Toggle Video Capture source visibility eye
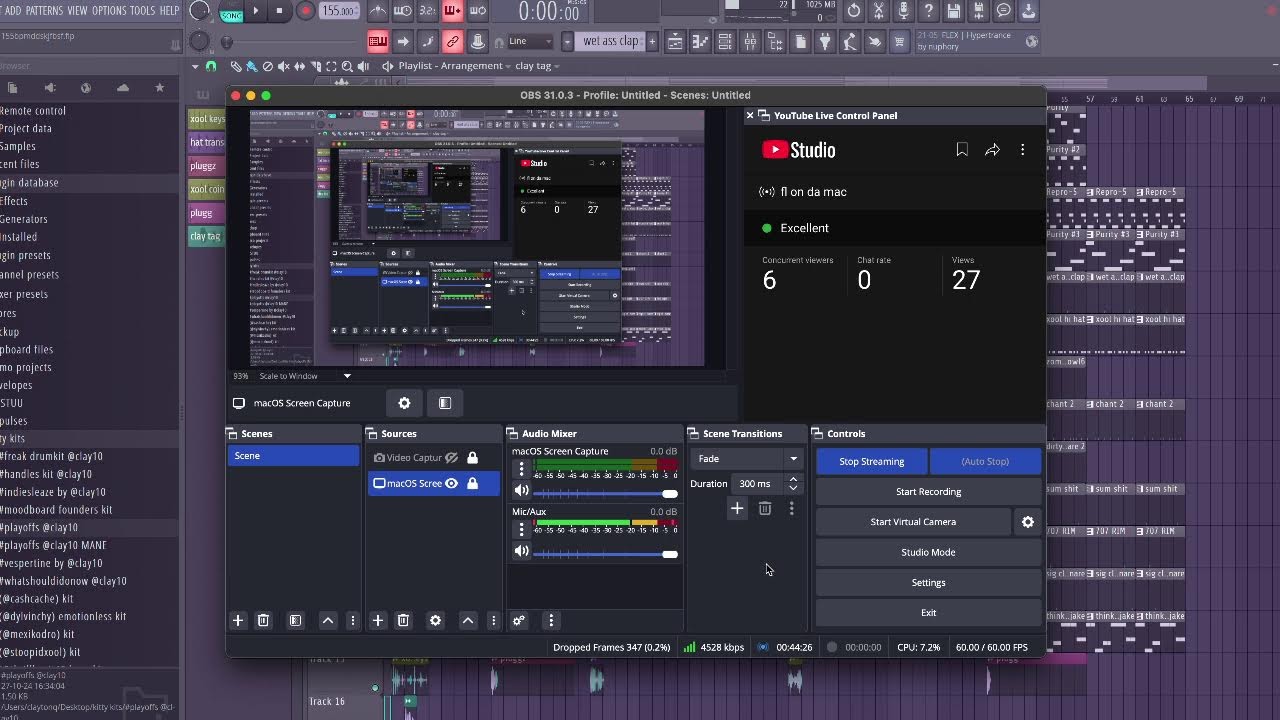This screenshot has height=720, width=1280. tap(451, 458)
